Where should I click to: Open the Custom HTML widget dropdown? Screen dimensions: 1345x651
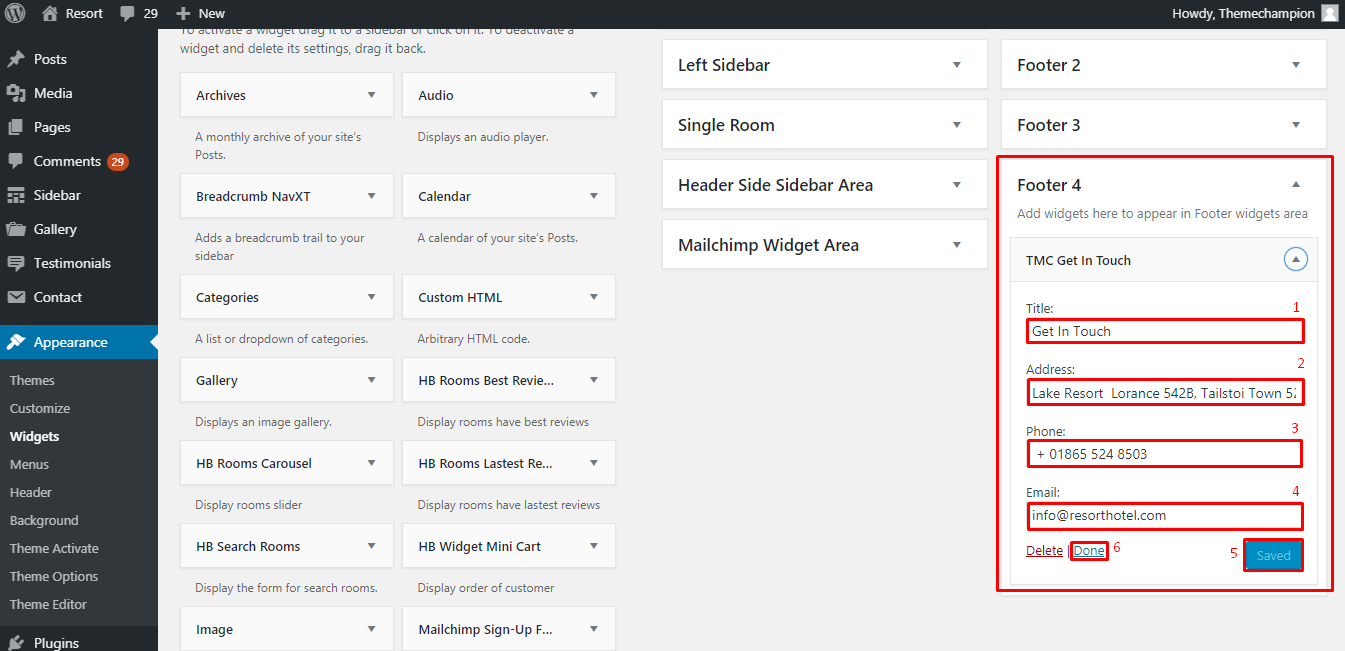tap(594, 297)
